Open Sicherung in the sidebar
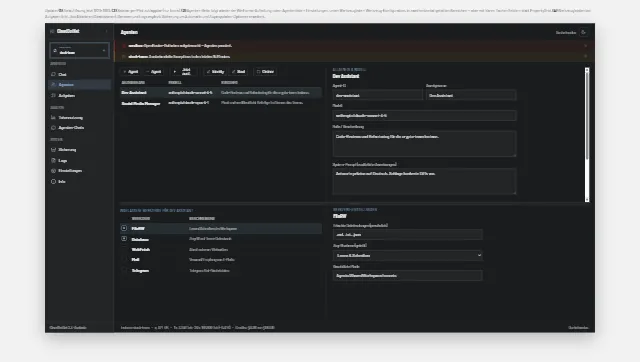 coord(80,150)
